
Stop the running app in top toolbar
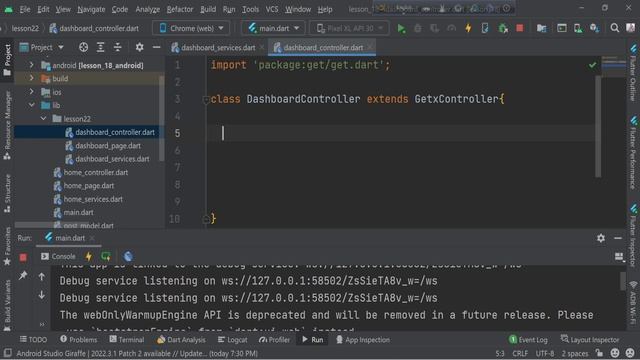click(x=520, y=28)
